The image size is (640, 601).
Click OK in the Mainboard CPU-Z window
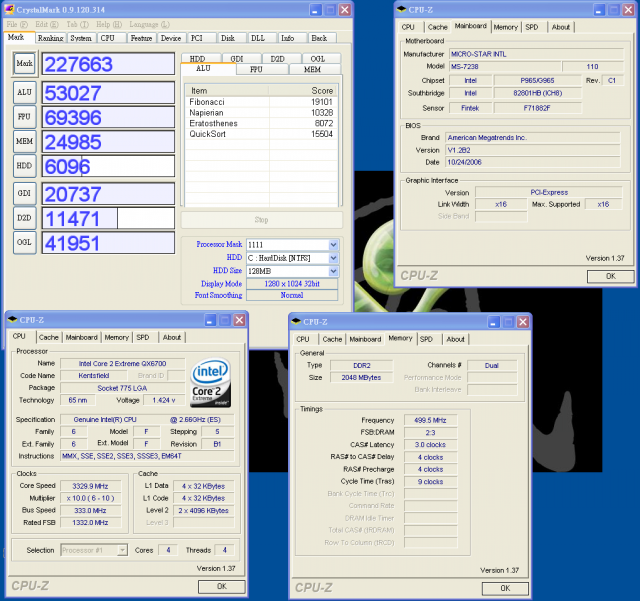(x=611, y=276)
